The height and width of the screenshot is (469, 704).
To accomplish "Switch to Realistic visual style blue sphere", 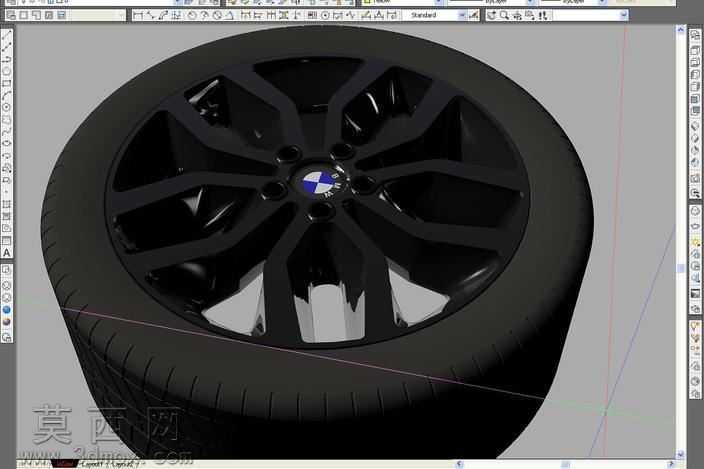I will pos(7,310).
